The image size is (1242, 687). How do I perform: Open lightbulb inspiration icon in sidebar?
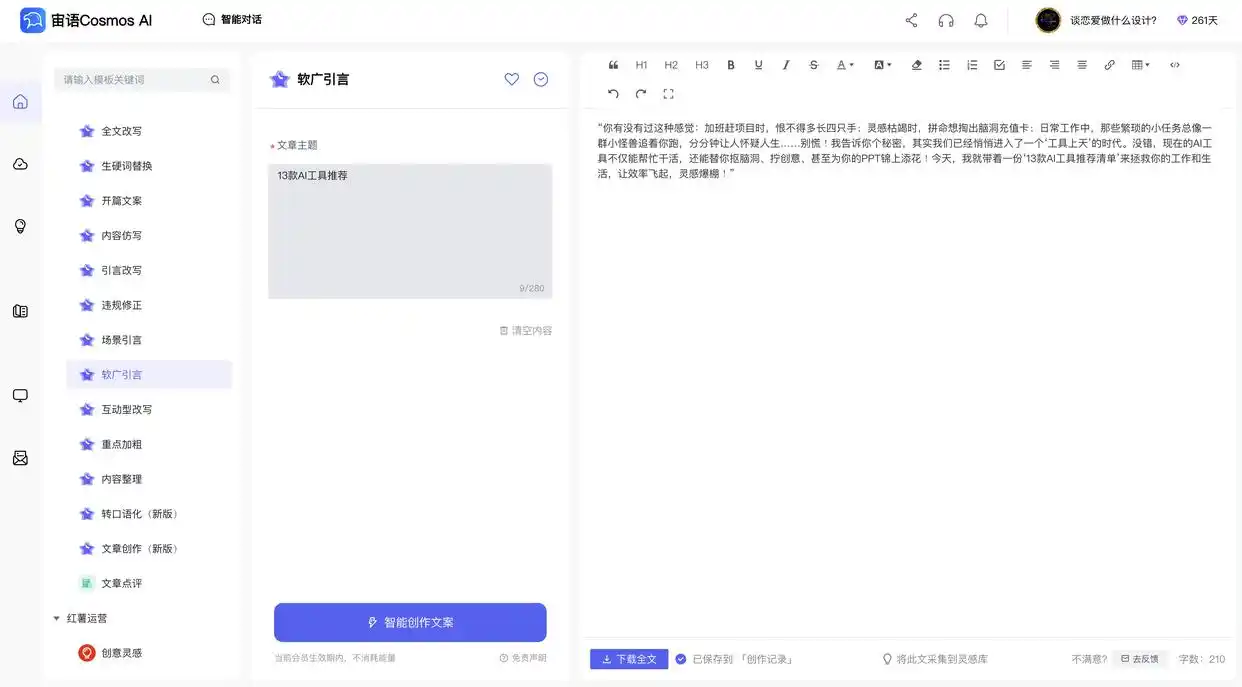[20, 226]
